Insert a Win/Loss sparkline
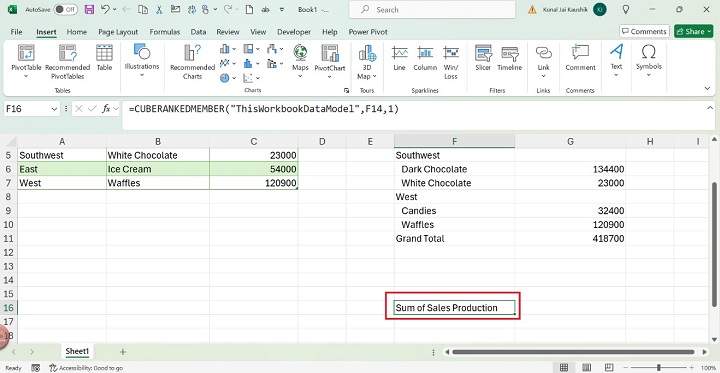This screenshot has width=720, height=373. [451, 62]
